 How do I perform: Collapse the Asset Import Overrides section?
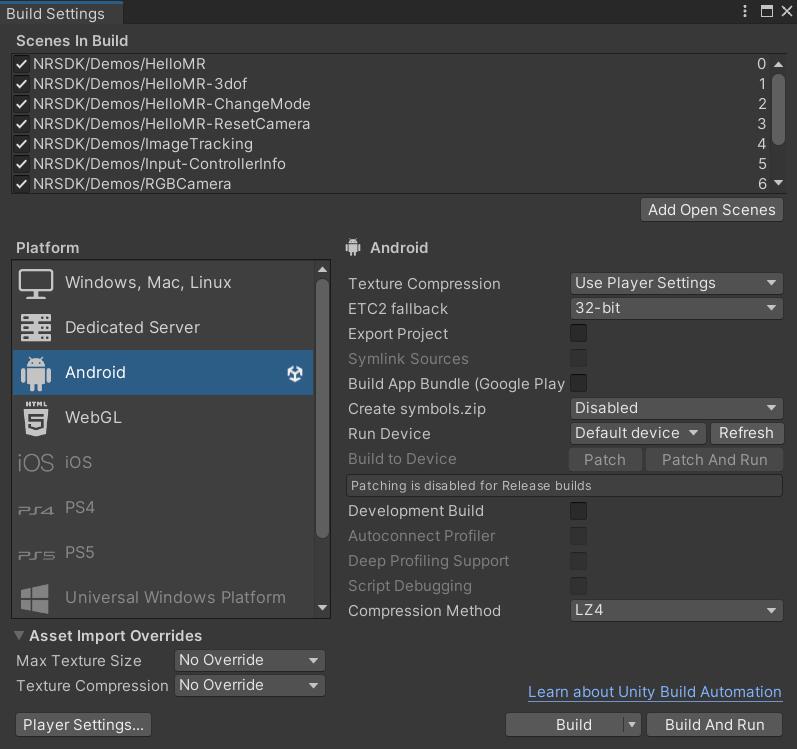[20, 636]
